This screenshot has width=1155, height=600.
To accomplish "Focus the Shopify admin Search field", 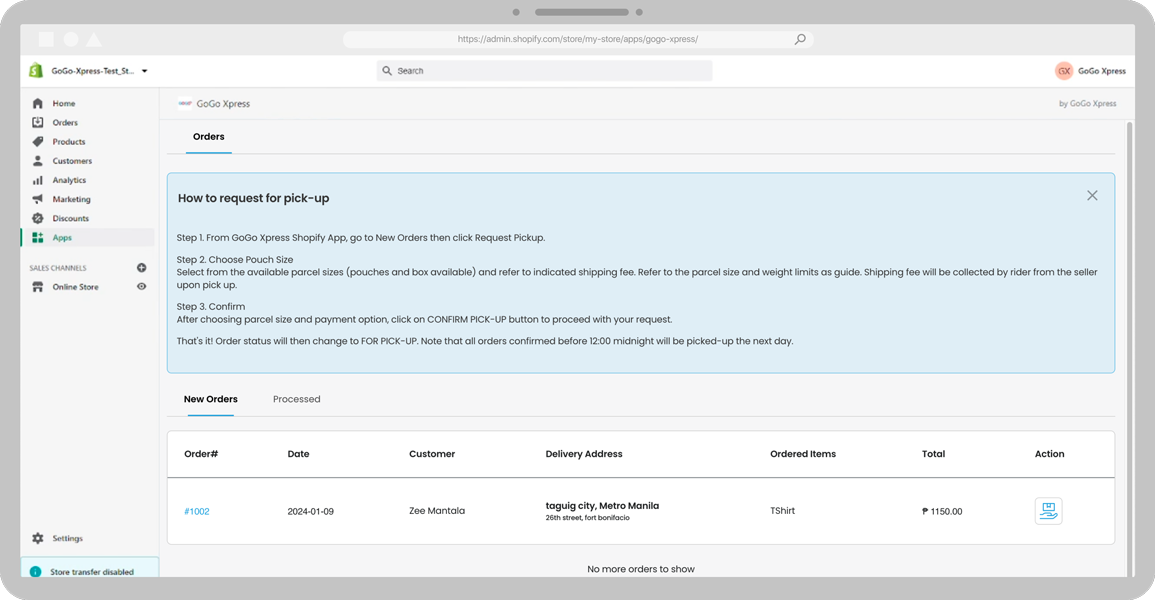I will (544, 71).
